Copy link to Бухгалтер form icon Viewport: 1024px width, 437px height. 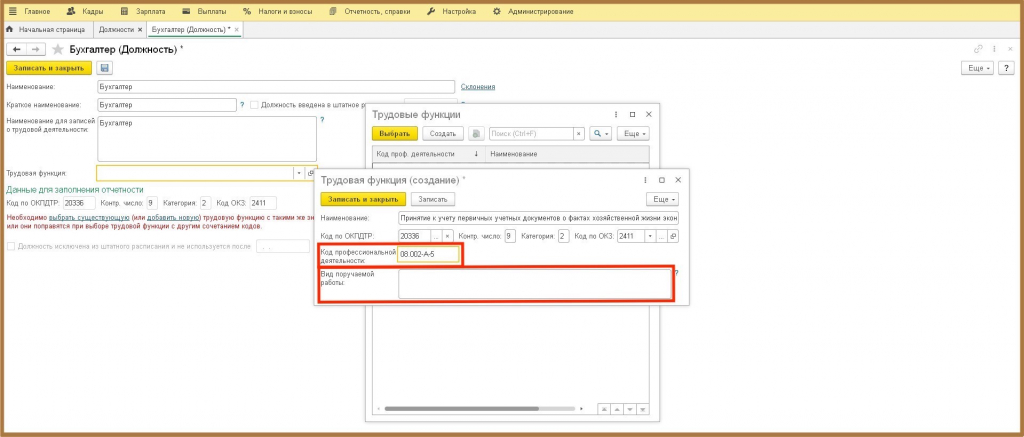pos(978,49)
